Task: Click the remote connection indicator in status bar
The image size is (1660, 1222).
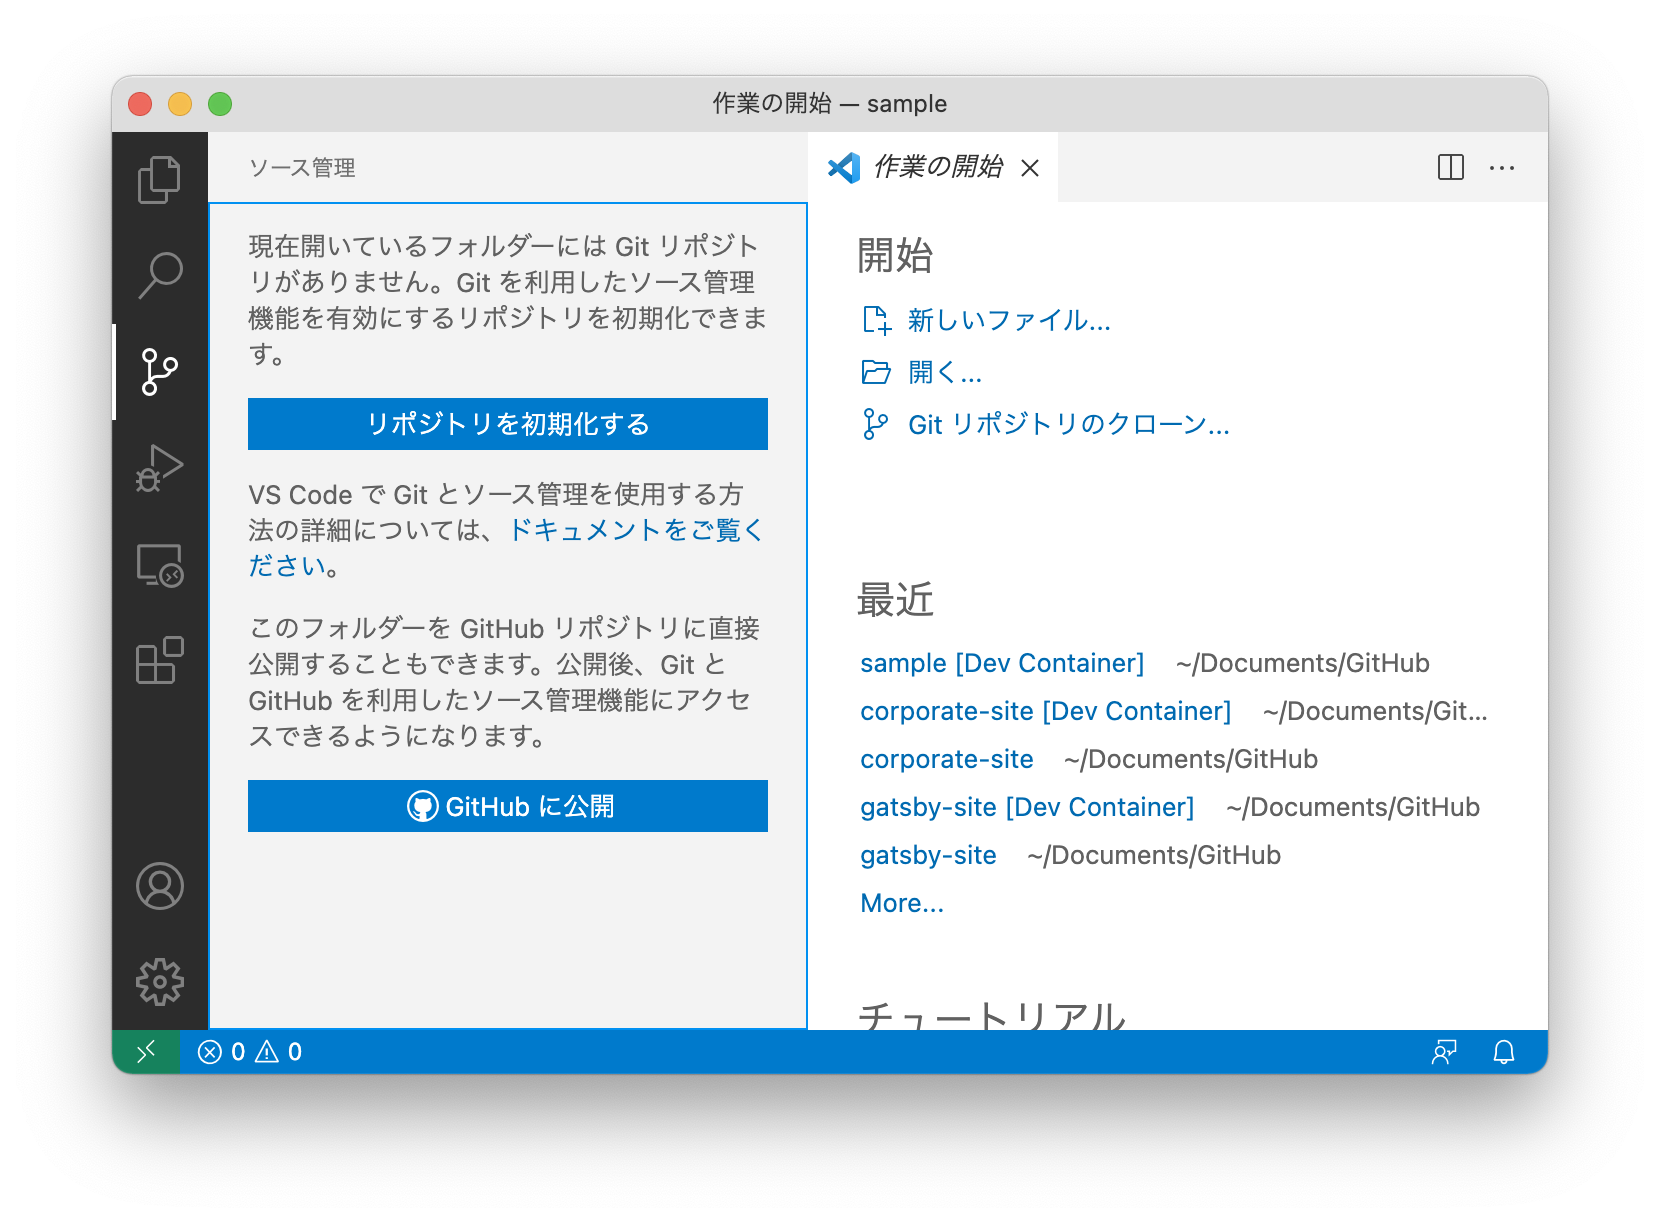Action: click(x=145, y=1051)
